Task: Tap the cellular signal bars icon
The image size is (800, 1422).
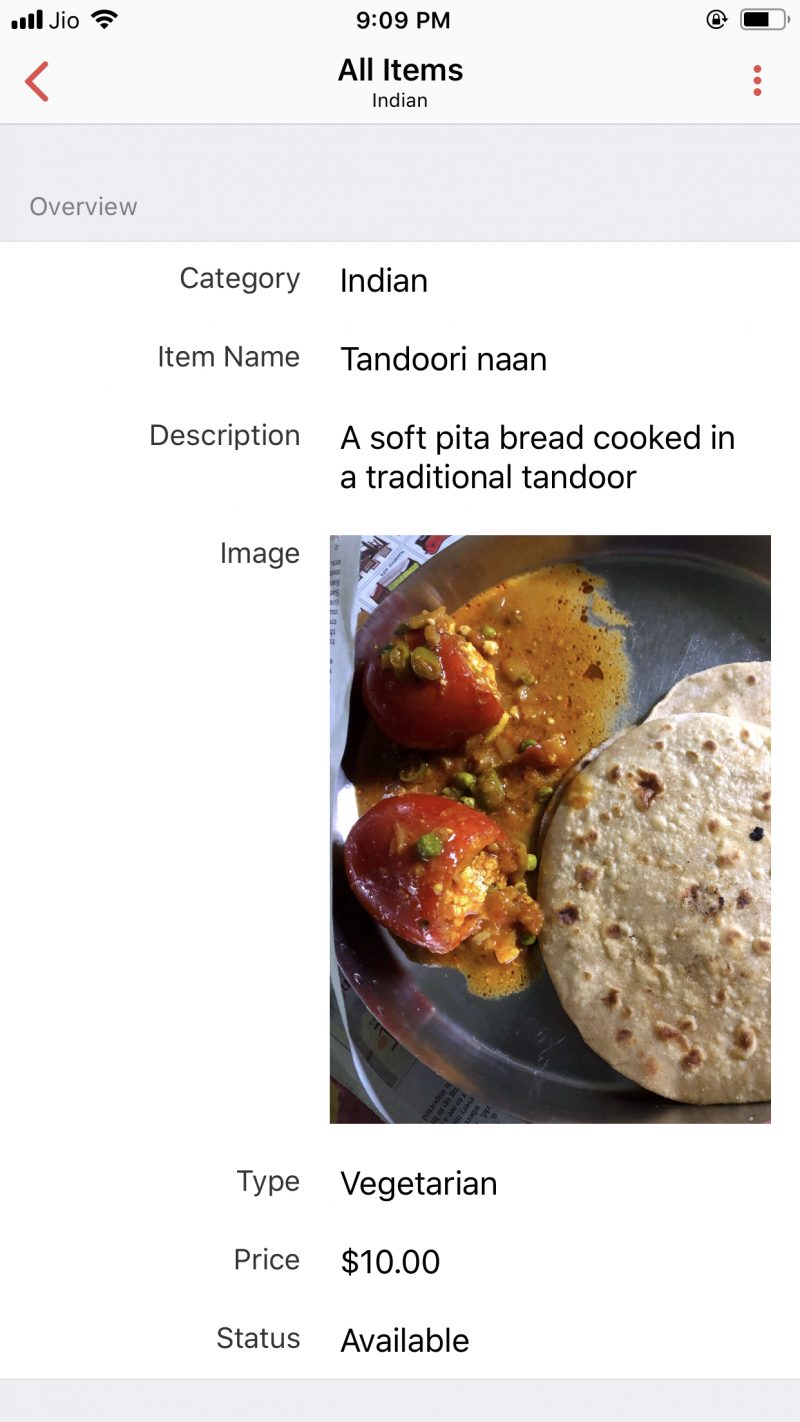Action: pyautogui.click(x=27, y=19)
